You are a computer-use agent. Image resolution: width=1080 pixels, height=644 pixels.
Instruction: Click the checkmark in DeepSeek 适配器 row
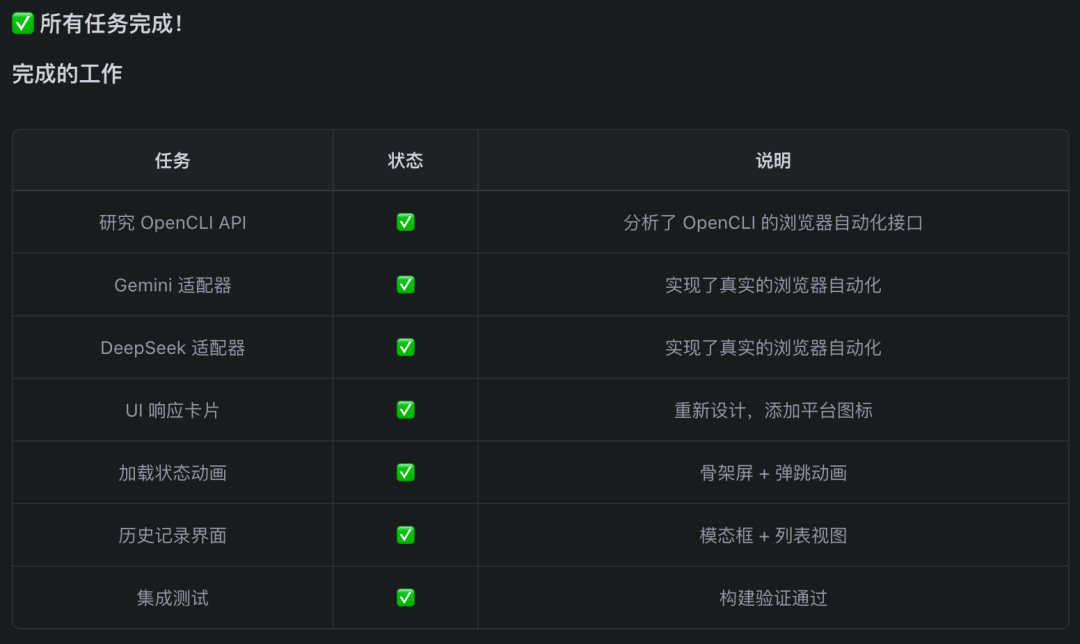tap(406, 347)
